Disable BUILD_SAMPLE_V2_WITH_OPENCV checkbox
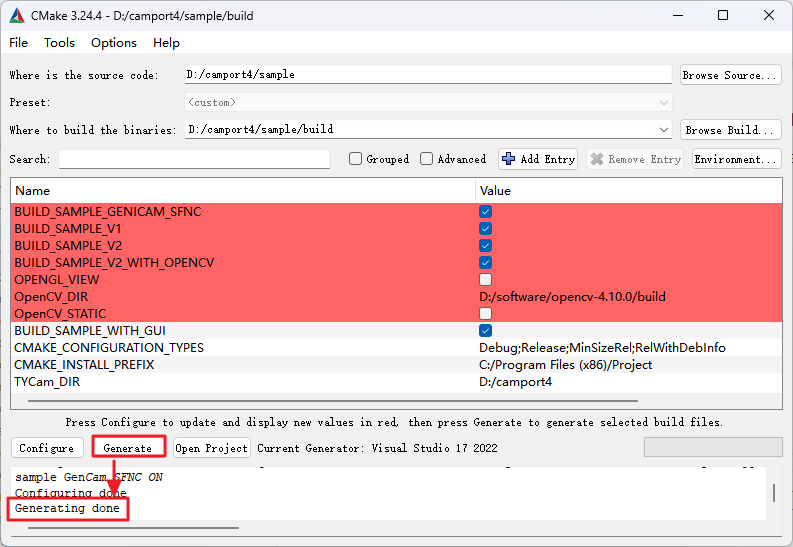The image size is (793, 547). pos(485,262)
